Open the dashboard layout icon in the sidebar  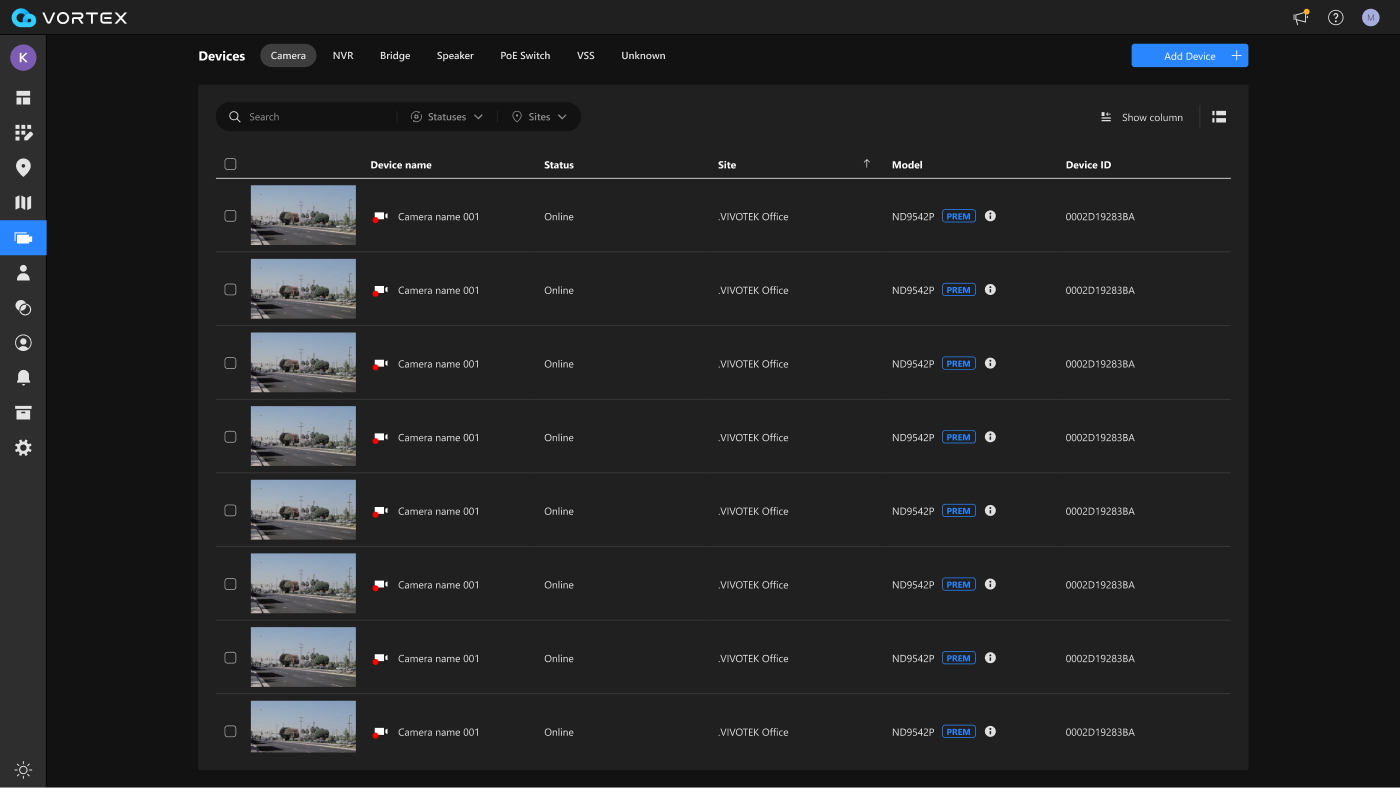(x=23, y=98)
